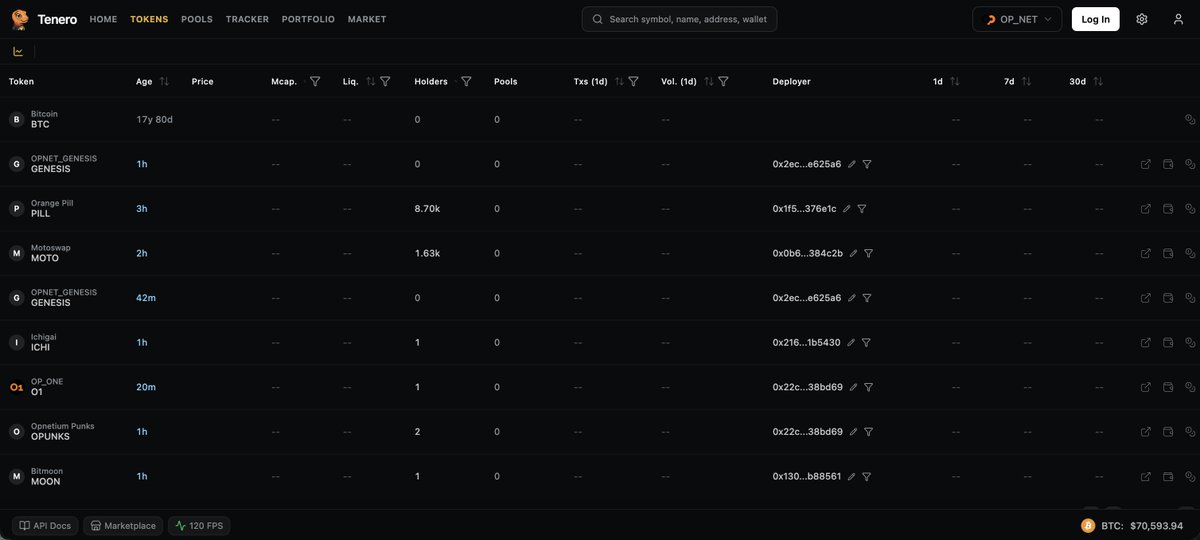Click wallet icon in ICHI row
Screen dimensions: 1200x540
[1168, 343]
